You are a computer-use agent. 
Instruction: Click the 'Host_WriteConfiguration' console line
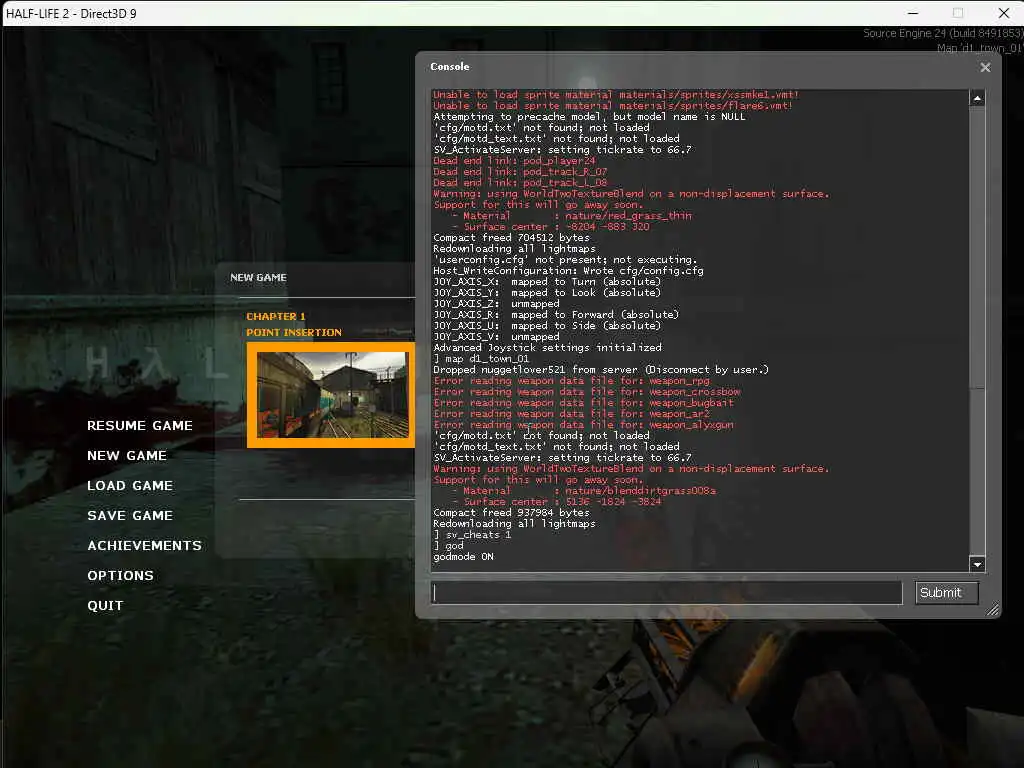pyautogui.click(x=568, y=270)
